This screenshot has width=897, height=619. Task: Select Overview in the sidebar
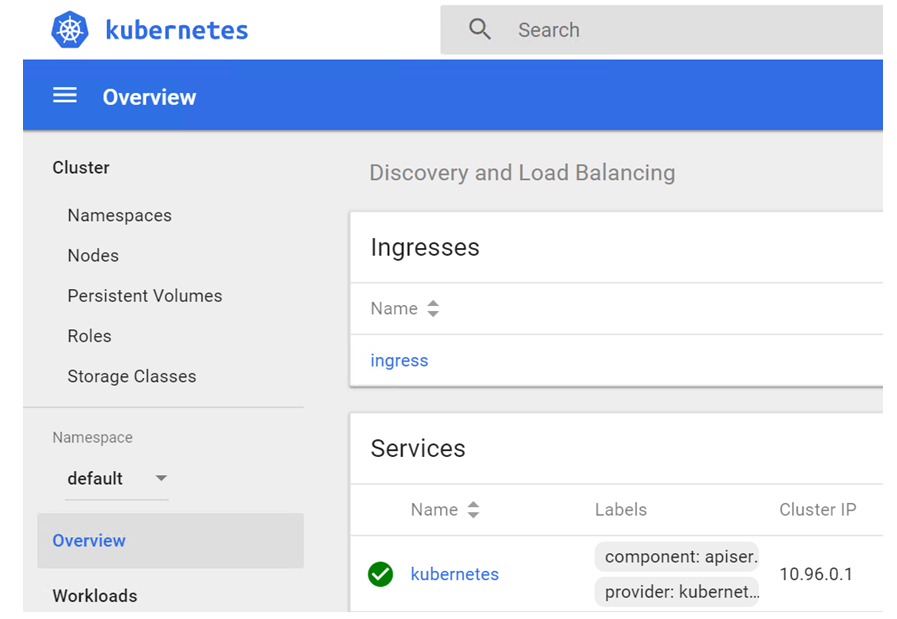point(89,540)
